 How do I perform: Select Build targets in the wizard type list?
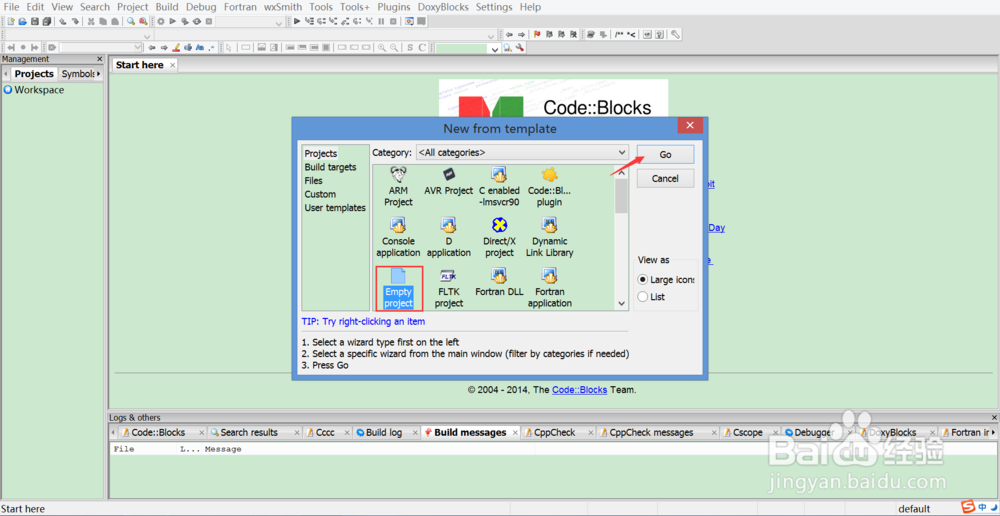pyautogui.click(x=330, y=167)
